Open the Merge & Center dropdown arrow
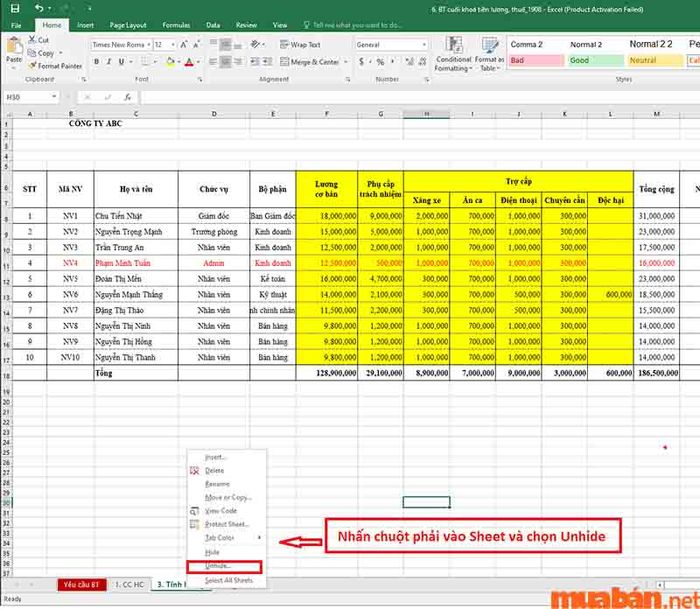Screen dimensions: 700x609 pos(346,62)
